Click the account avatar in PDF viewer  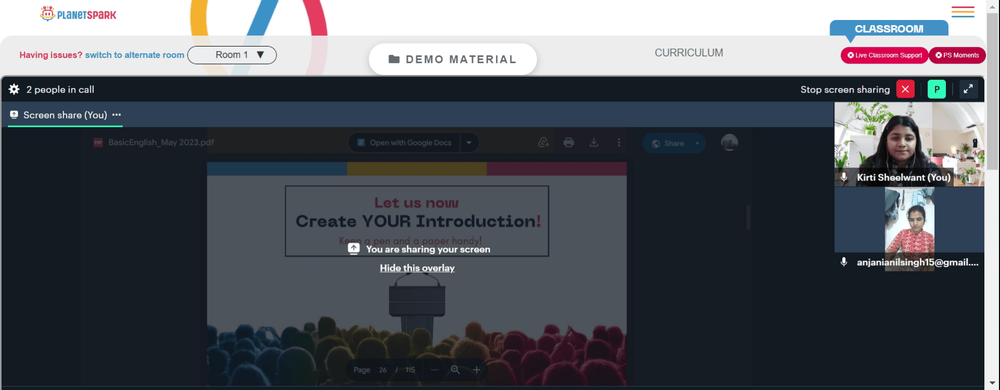pos(730,143)
